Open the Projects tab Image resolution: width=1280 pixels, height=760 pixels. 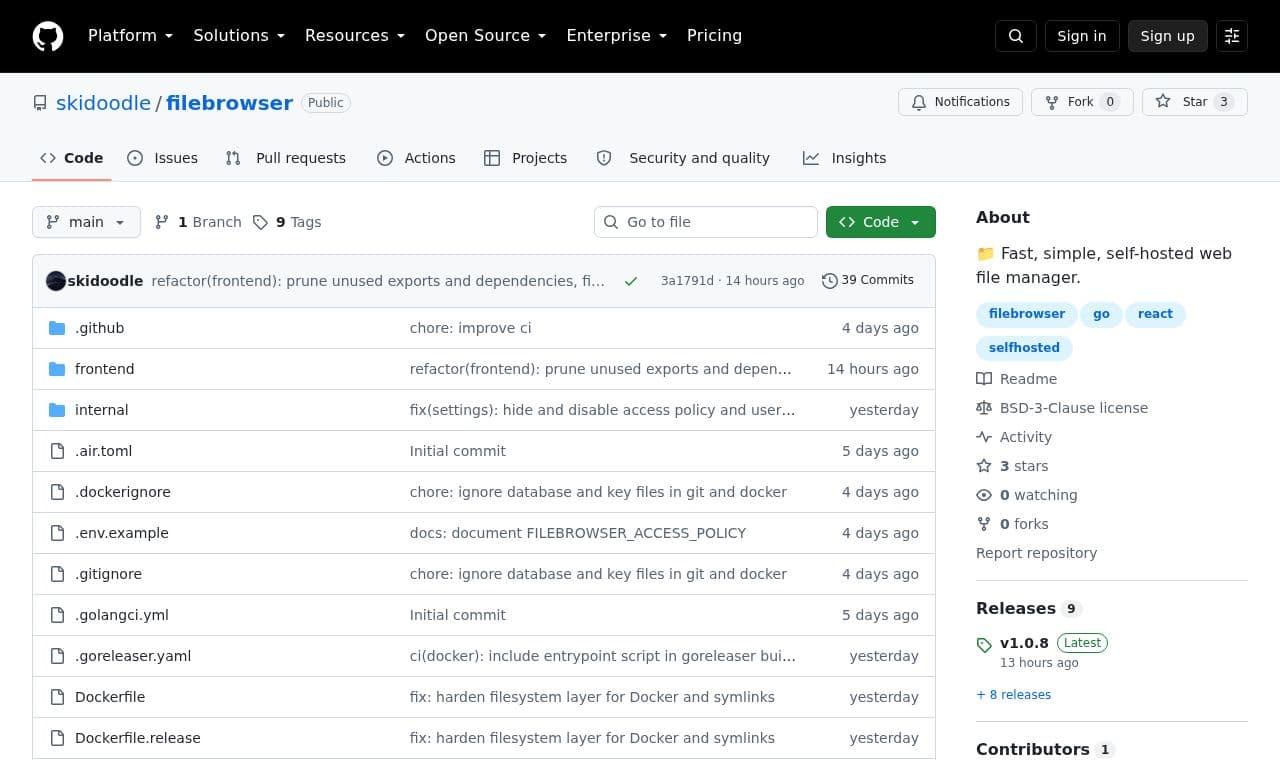tap(525, 158)
